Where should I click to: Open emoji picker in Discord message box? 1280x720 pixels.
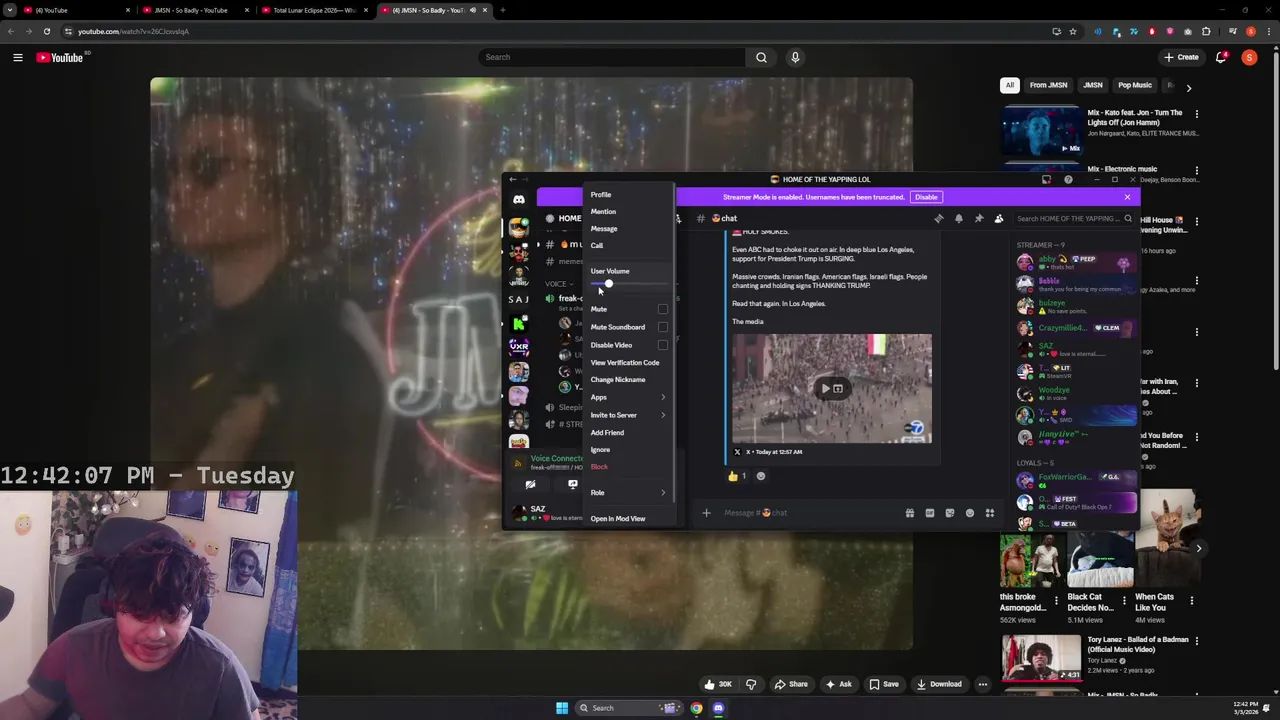[969, 513]
